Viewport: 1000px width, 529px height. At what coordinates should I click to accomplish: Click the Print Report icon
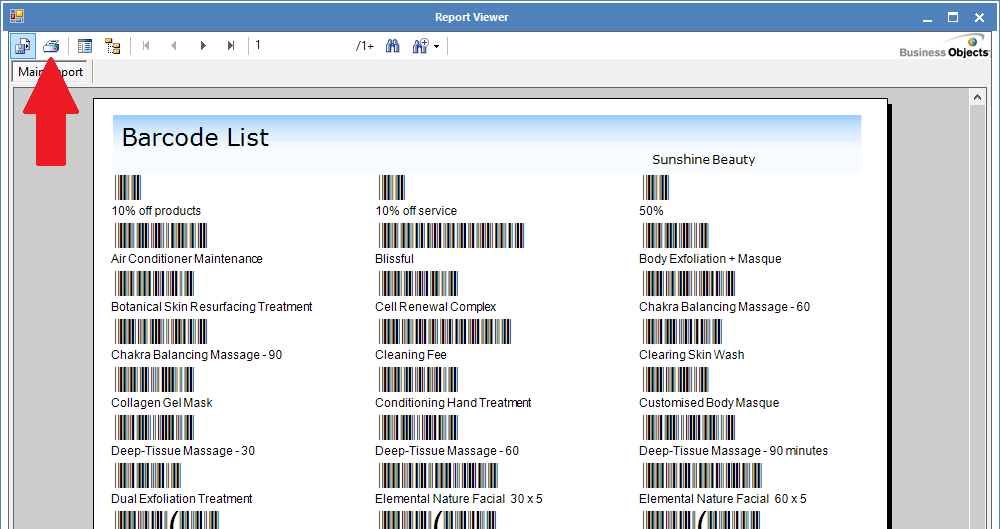[x=51, y=46]
